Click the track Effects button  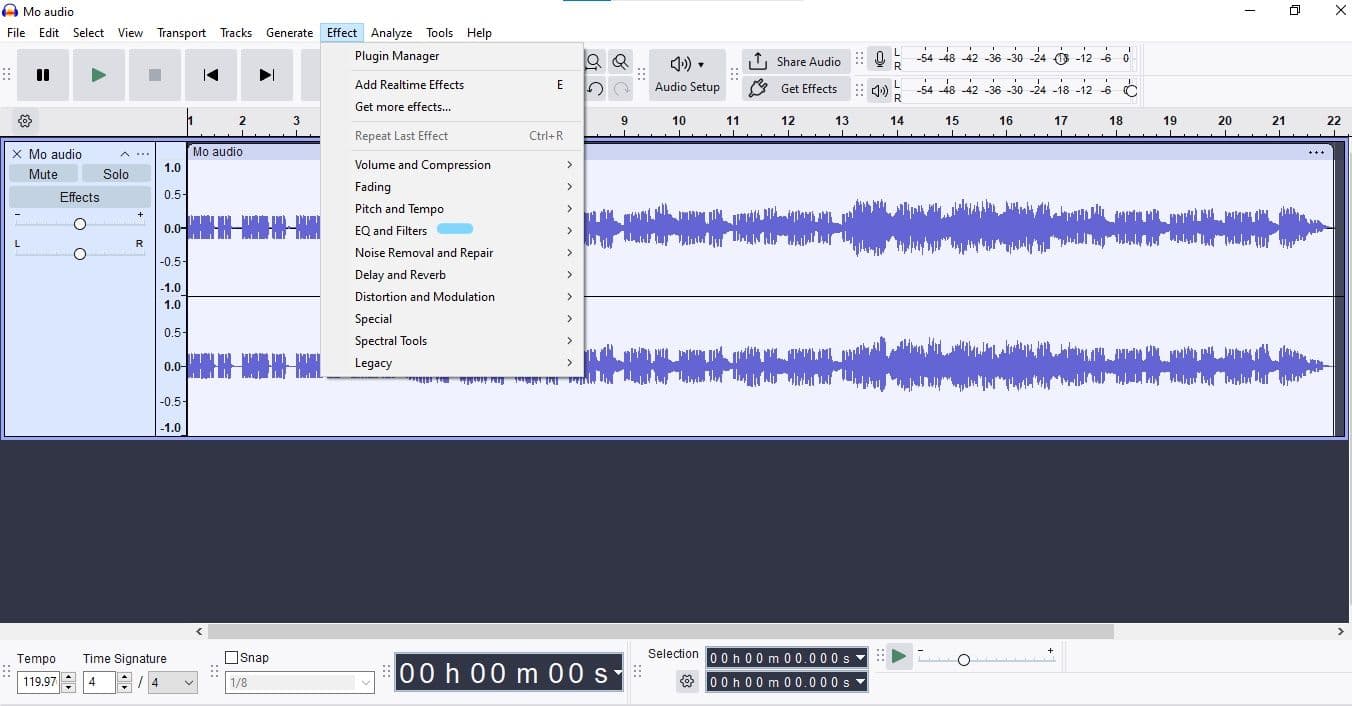point(80,197)
